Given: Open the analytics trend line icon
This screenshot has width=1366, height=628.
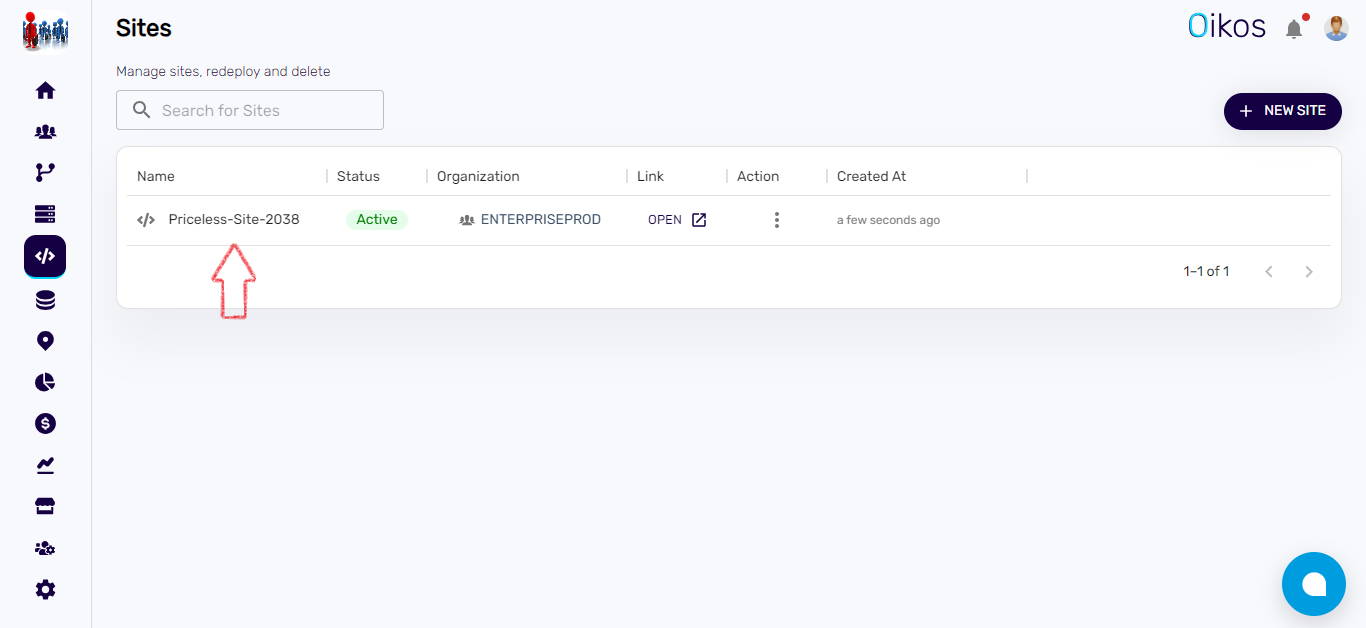Looking at the screenshot, I should point(45,465).
